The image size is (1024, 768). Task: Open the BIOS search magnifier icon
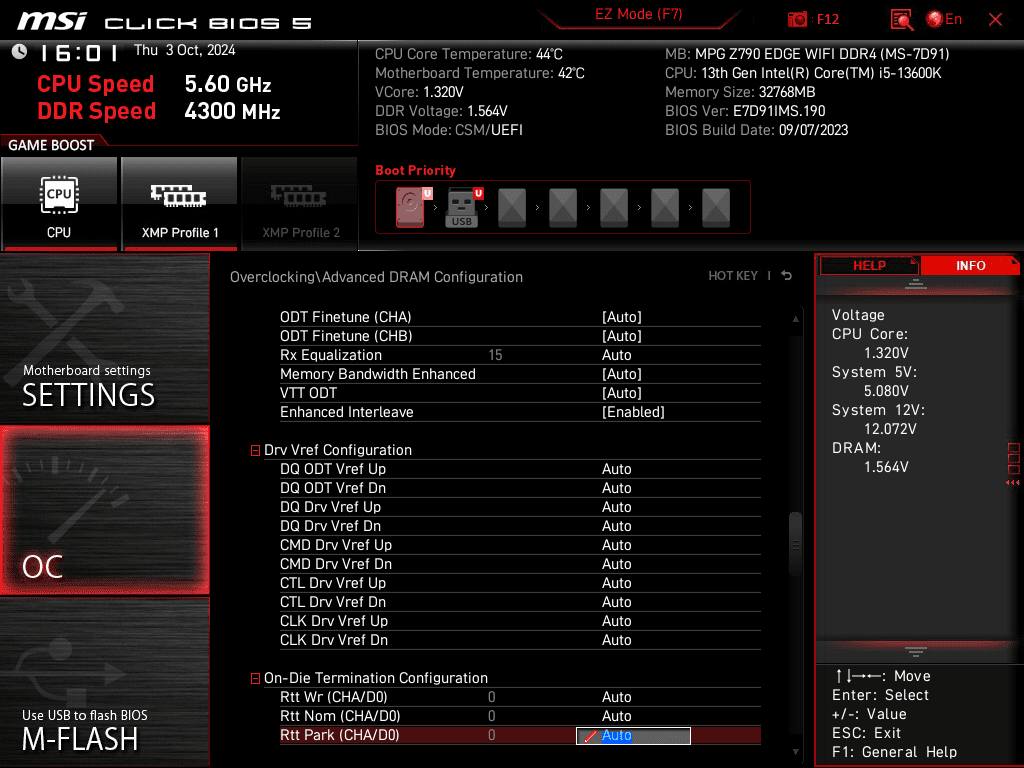click(901, 20)
